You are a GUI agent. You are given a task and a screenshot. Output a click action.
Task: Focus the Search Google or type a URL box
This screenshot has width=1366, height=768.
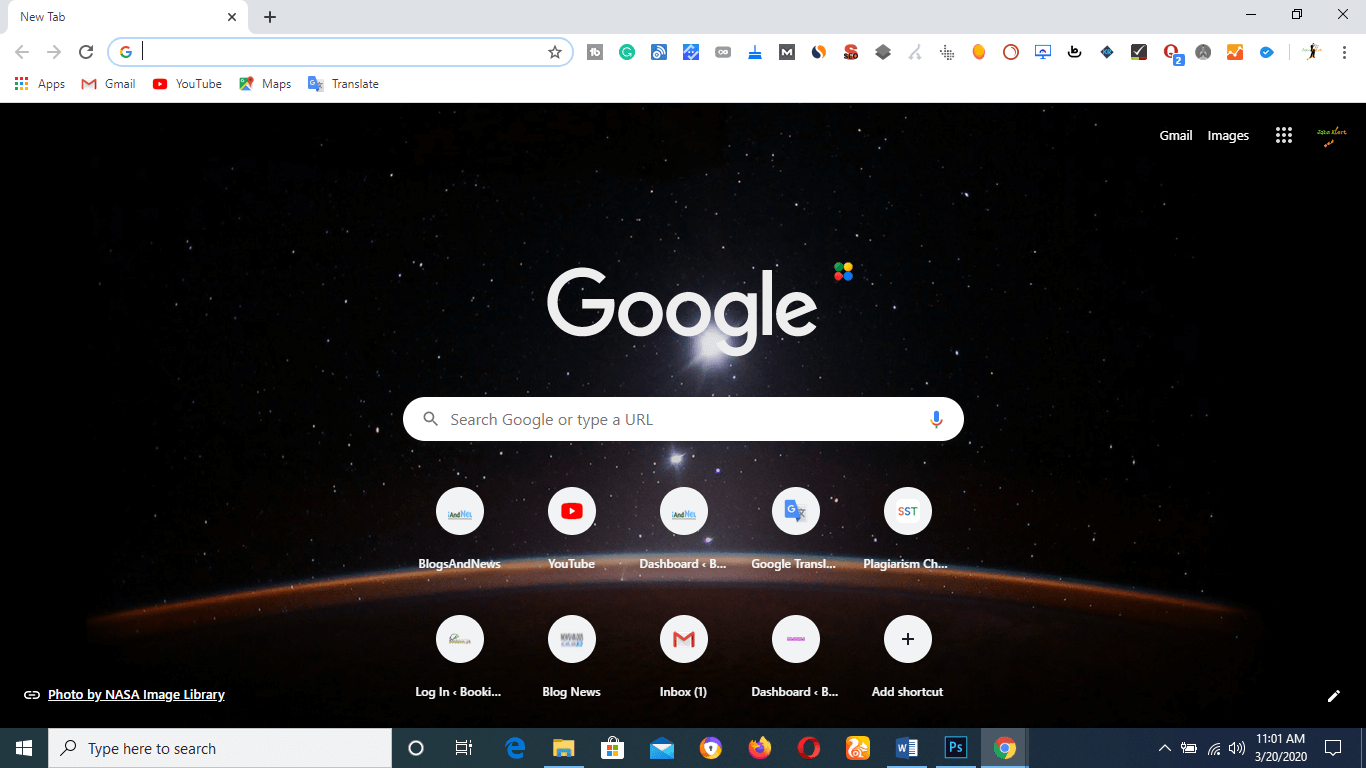(683, 420)
